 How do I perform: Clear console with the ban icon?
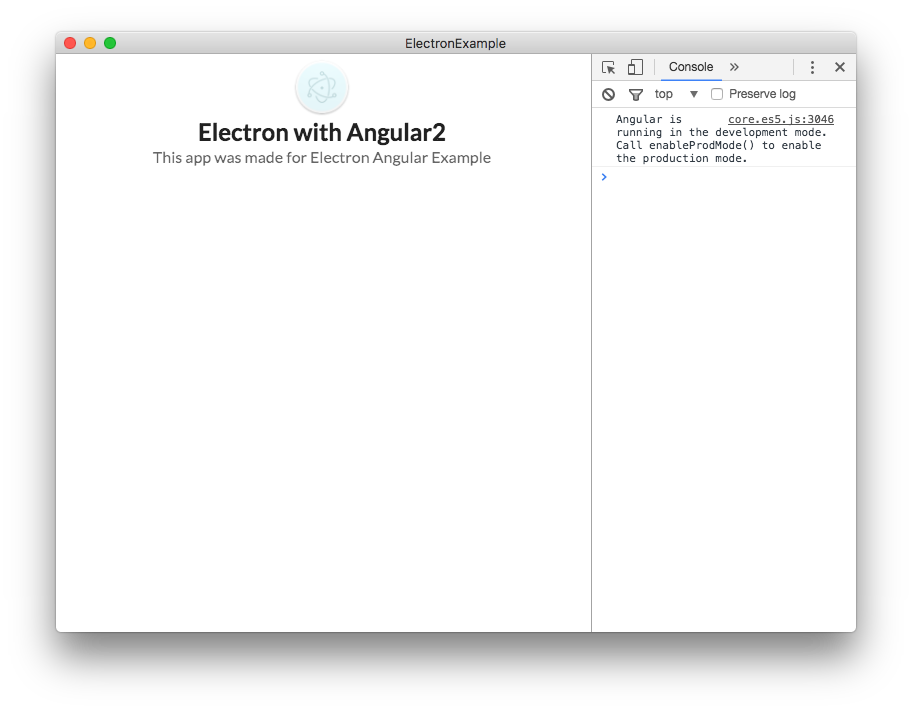[608, 94]
